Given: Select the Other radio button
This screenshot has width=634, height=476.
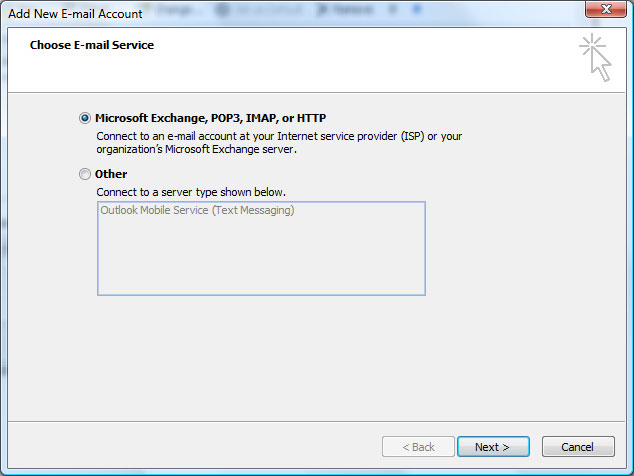Looking at the screenshot, I should click(x=85, y=174).
